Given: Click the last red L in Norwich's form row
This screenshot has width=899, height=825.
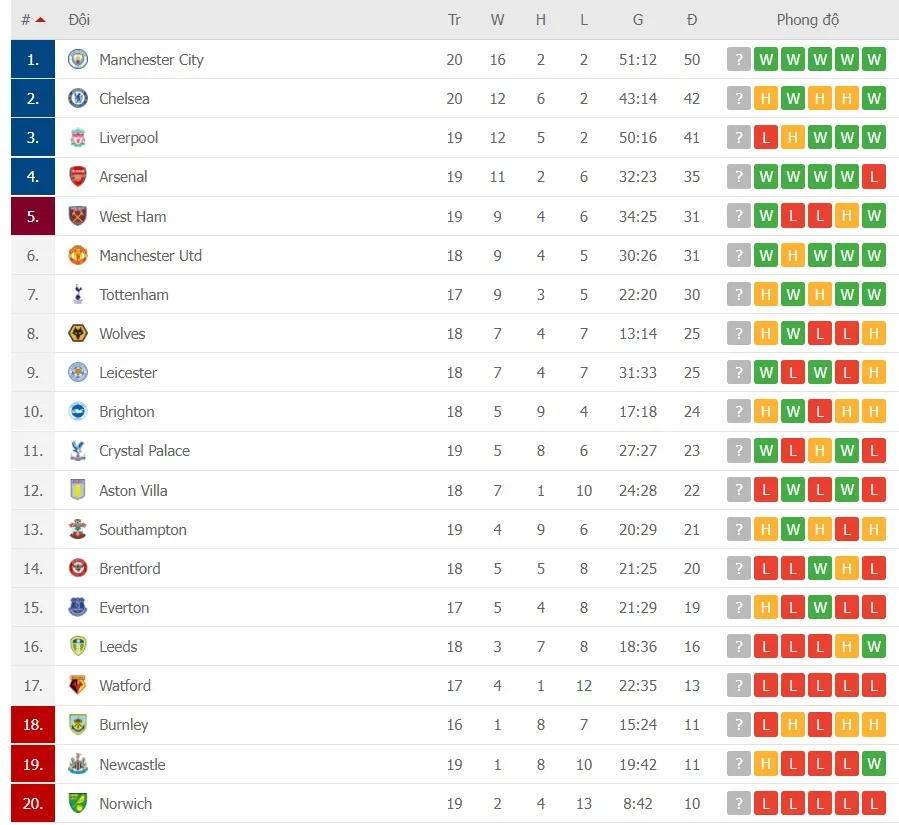Looking at the screenshot, I should point(874,803).
